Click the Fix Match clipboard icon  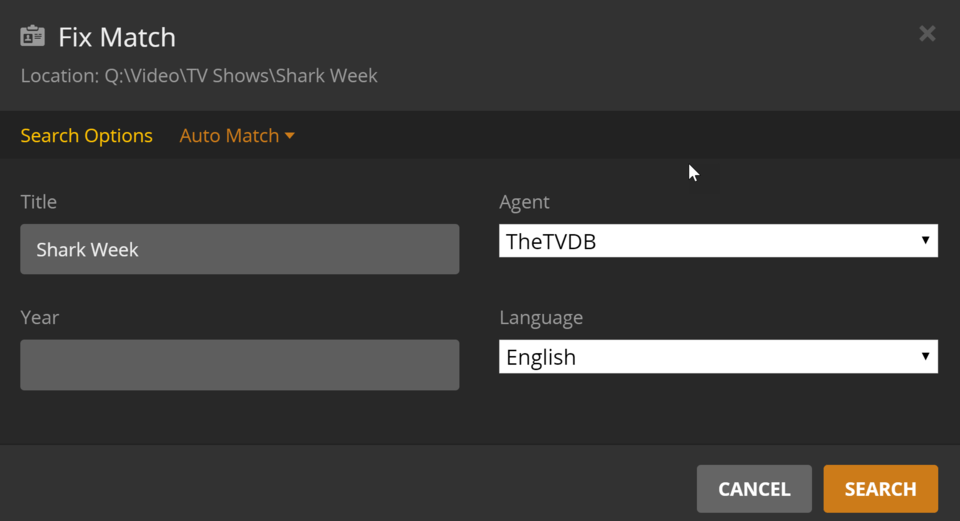(33, 37)
